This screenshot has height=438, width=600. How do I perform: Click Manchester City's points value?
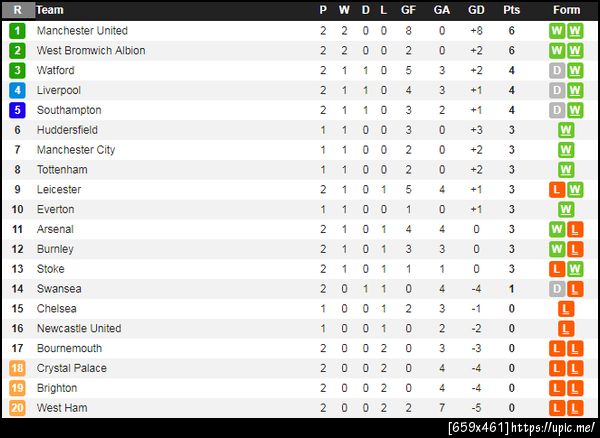click(x=511, y=150)
